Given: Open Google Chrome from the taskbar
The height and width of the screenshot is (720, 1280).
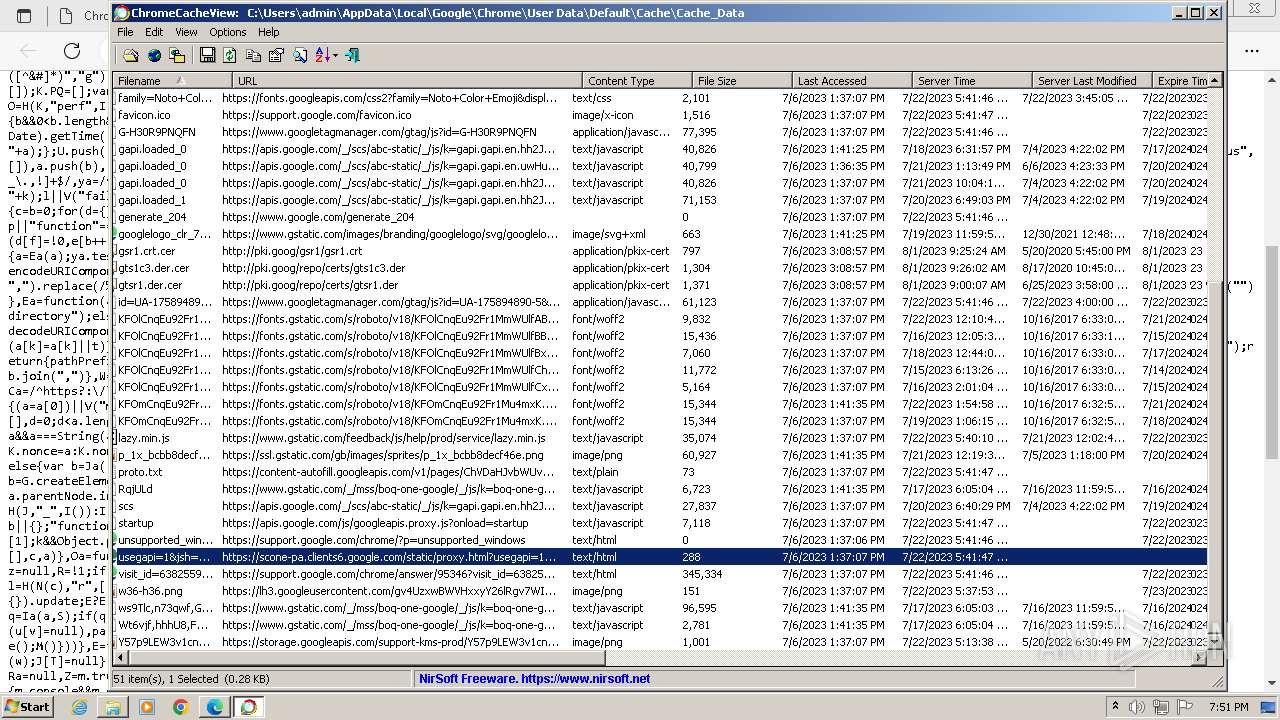Looking at the screenshot, I should (x=181, y=707).
